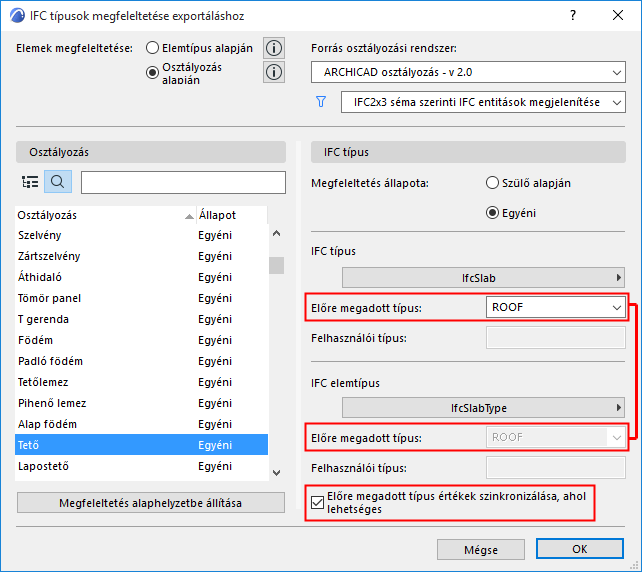Confirm with the OK button
The height and width of the screenshot is (572, 642).
[x=580, y=549]
